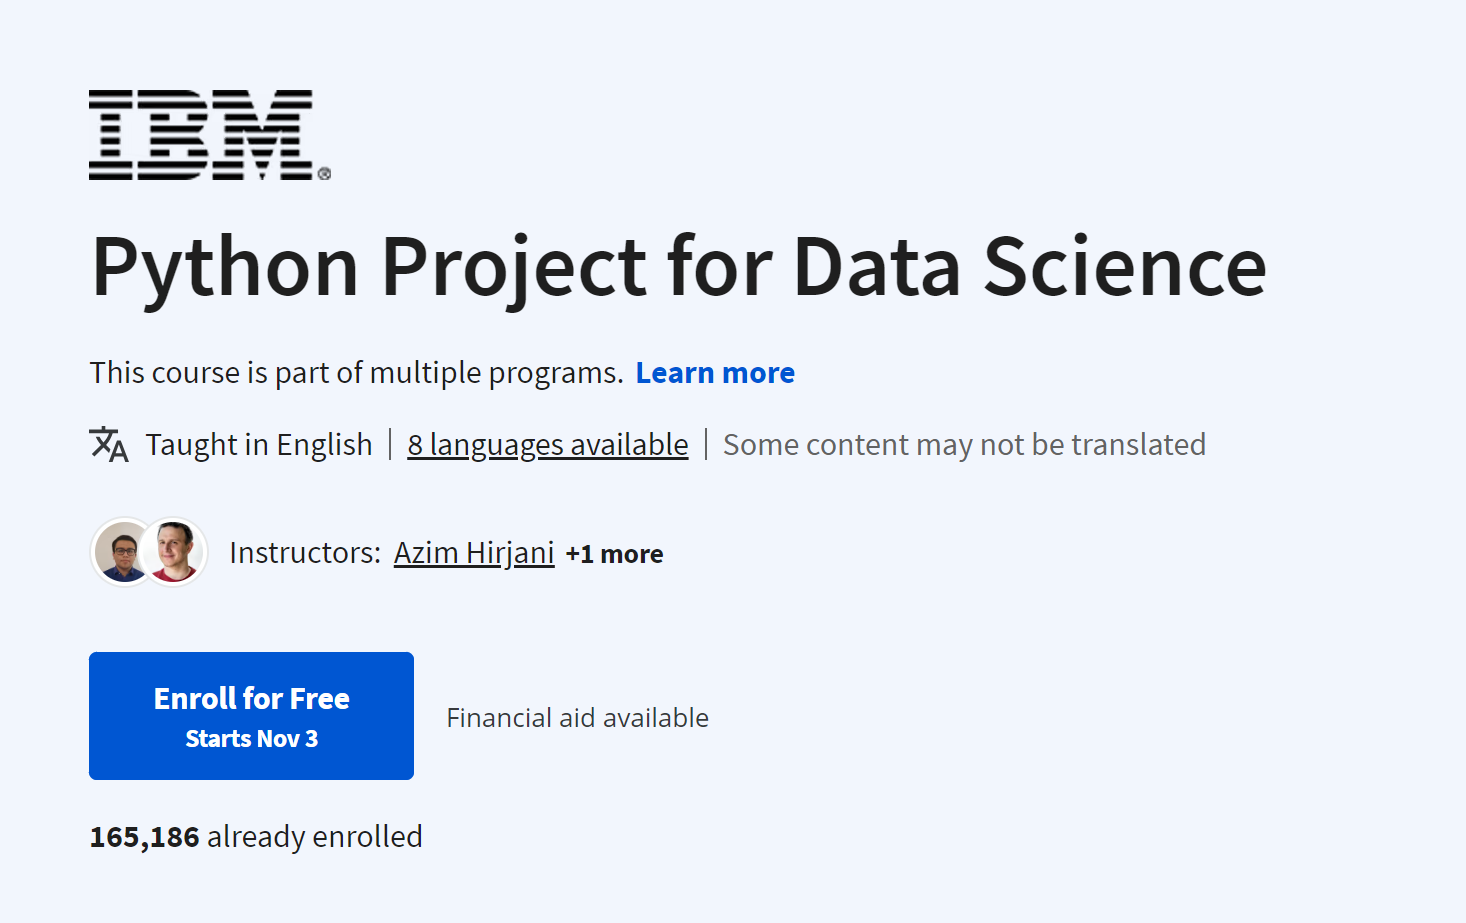
Task: View the 8 languages available
Action: [548, 444]
